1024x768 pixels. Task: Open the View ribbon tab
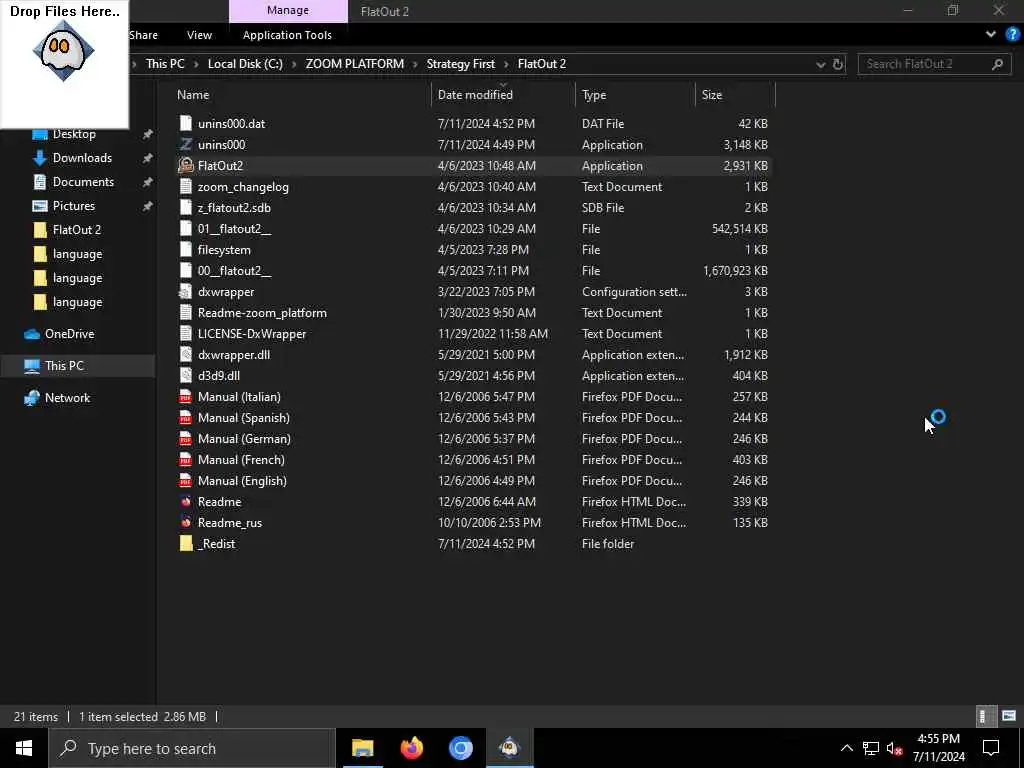click(199, 35)
